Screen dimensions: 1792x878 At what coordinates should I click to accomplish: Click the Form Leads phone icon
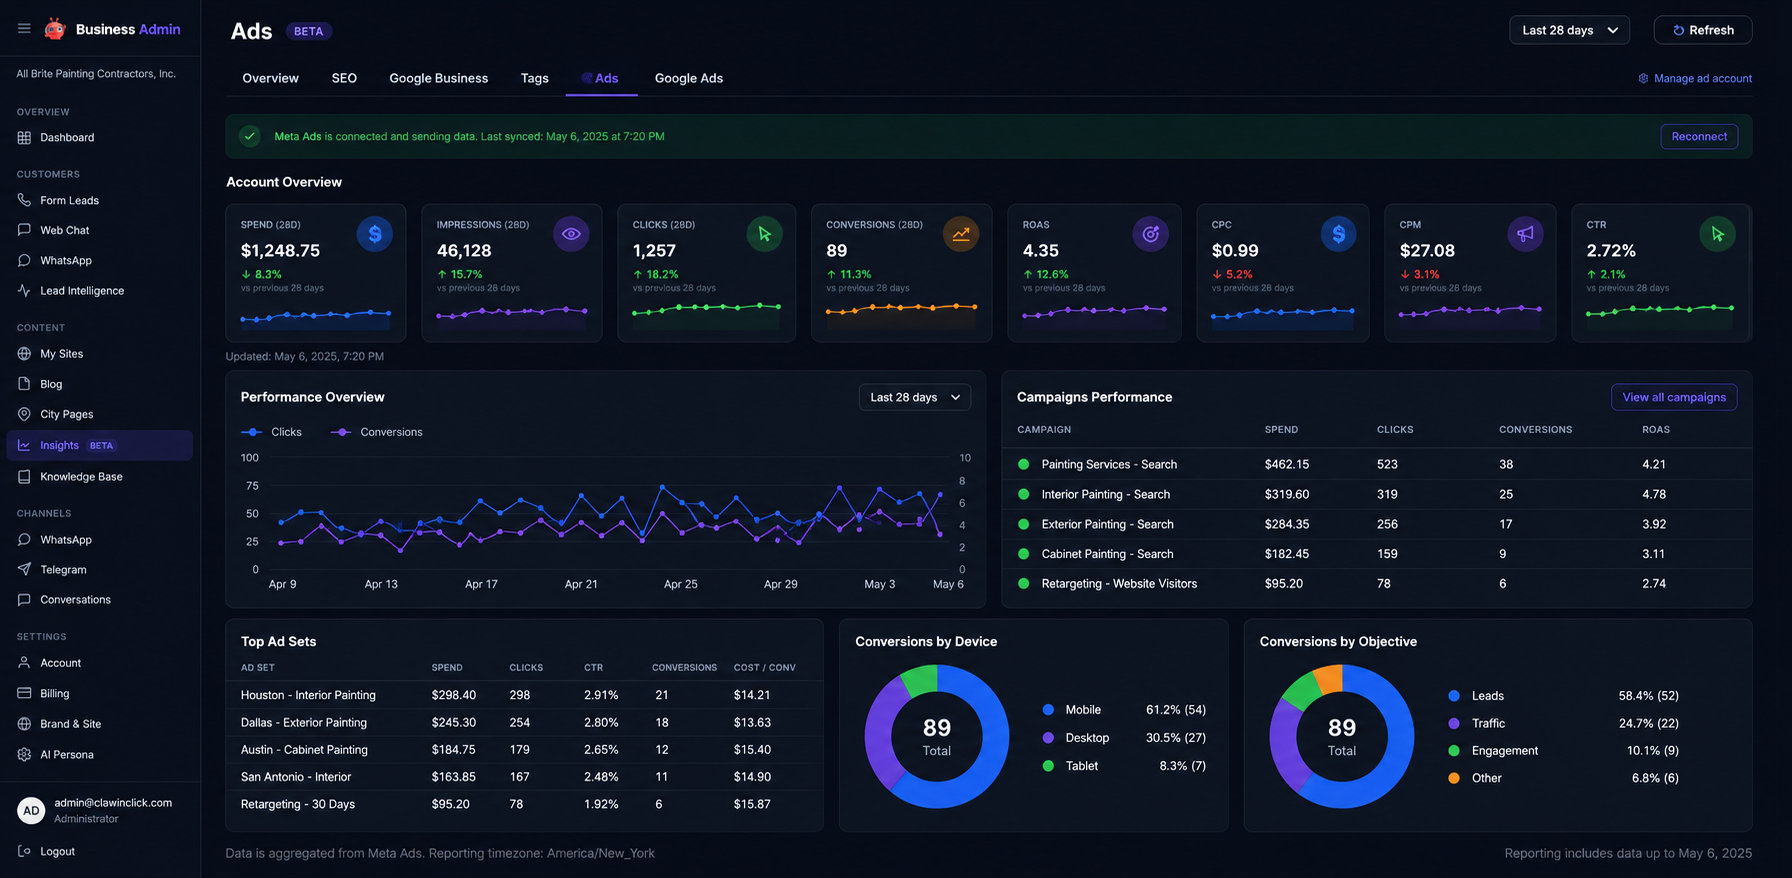coord(24,200)
